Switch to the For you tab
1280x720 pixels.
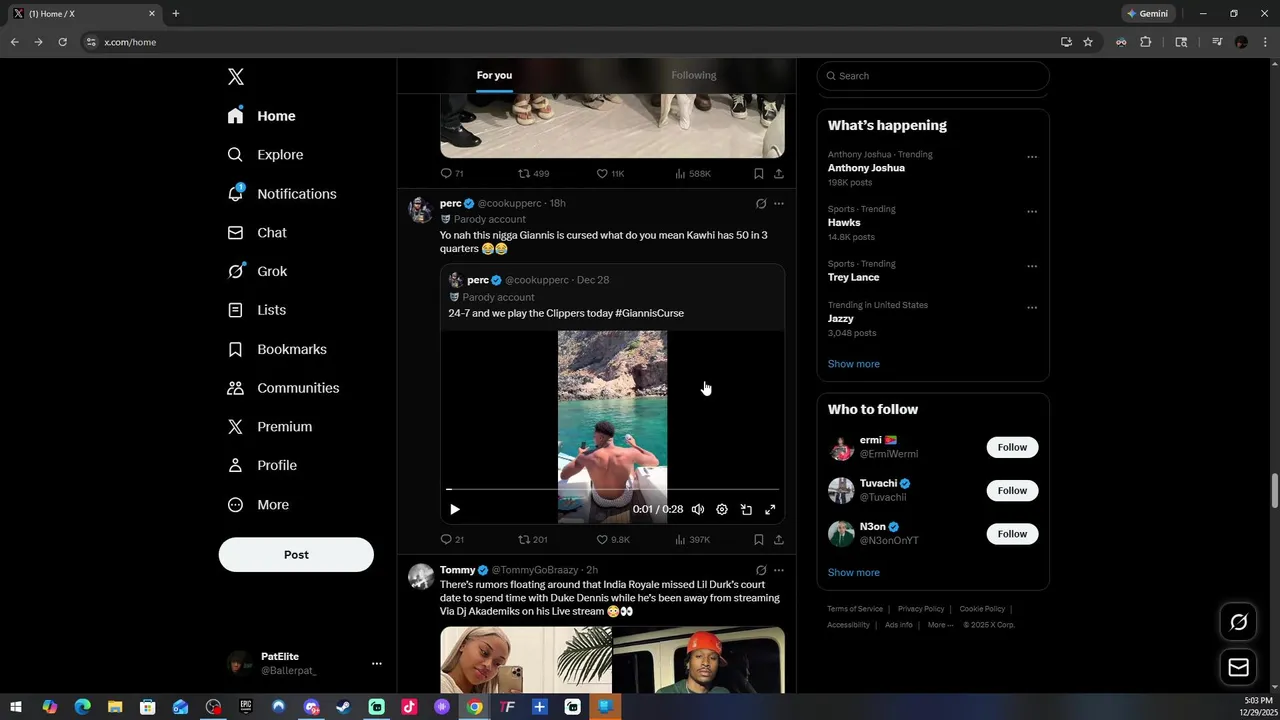(x=494, y=76)
